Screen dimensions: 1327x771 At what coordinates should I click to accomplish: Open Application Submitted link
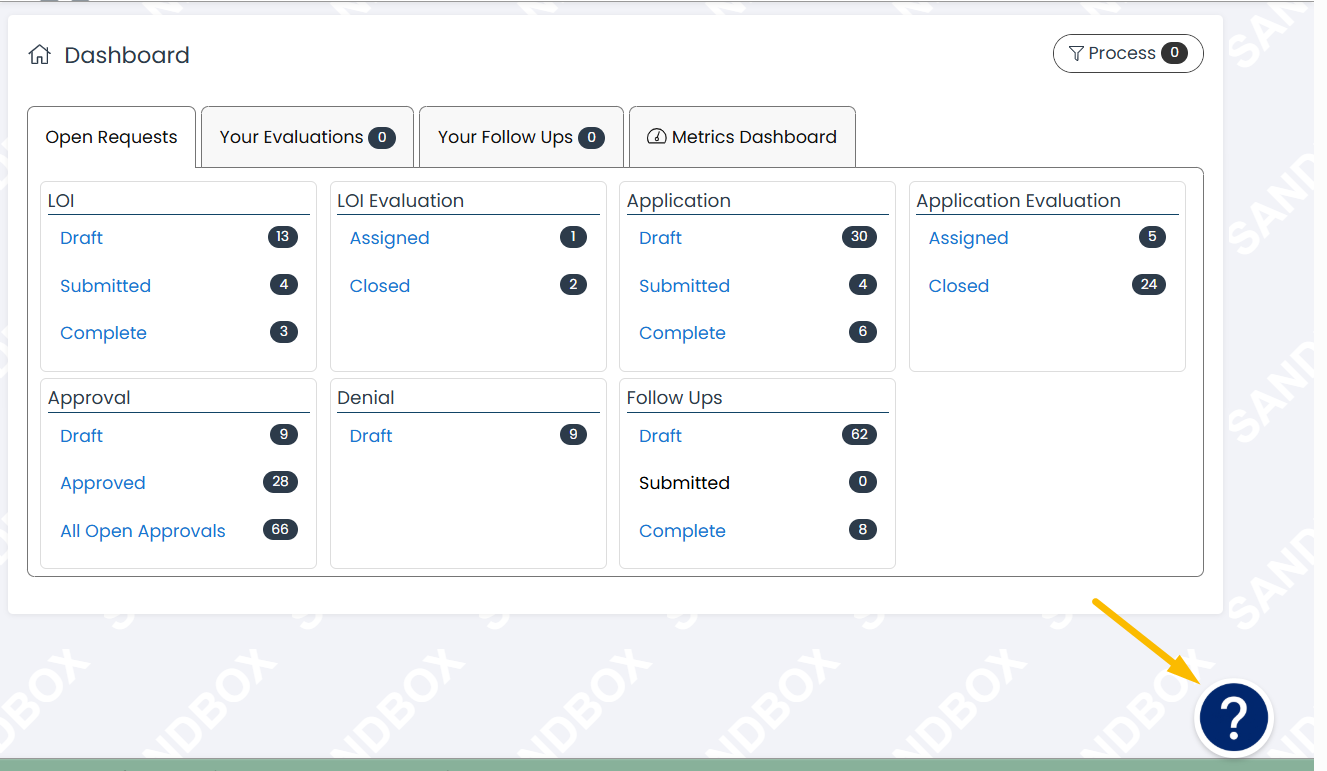point(684,286)
